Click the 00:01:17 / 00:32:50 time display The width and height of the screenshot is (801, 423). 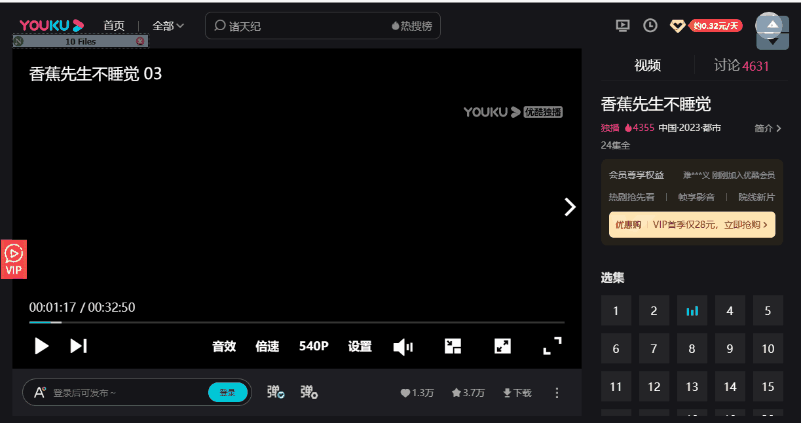point(82,307)
